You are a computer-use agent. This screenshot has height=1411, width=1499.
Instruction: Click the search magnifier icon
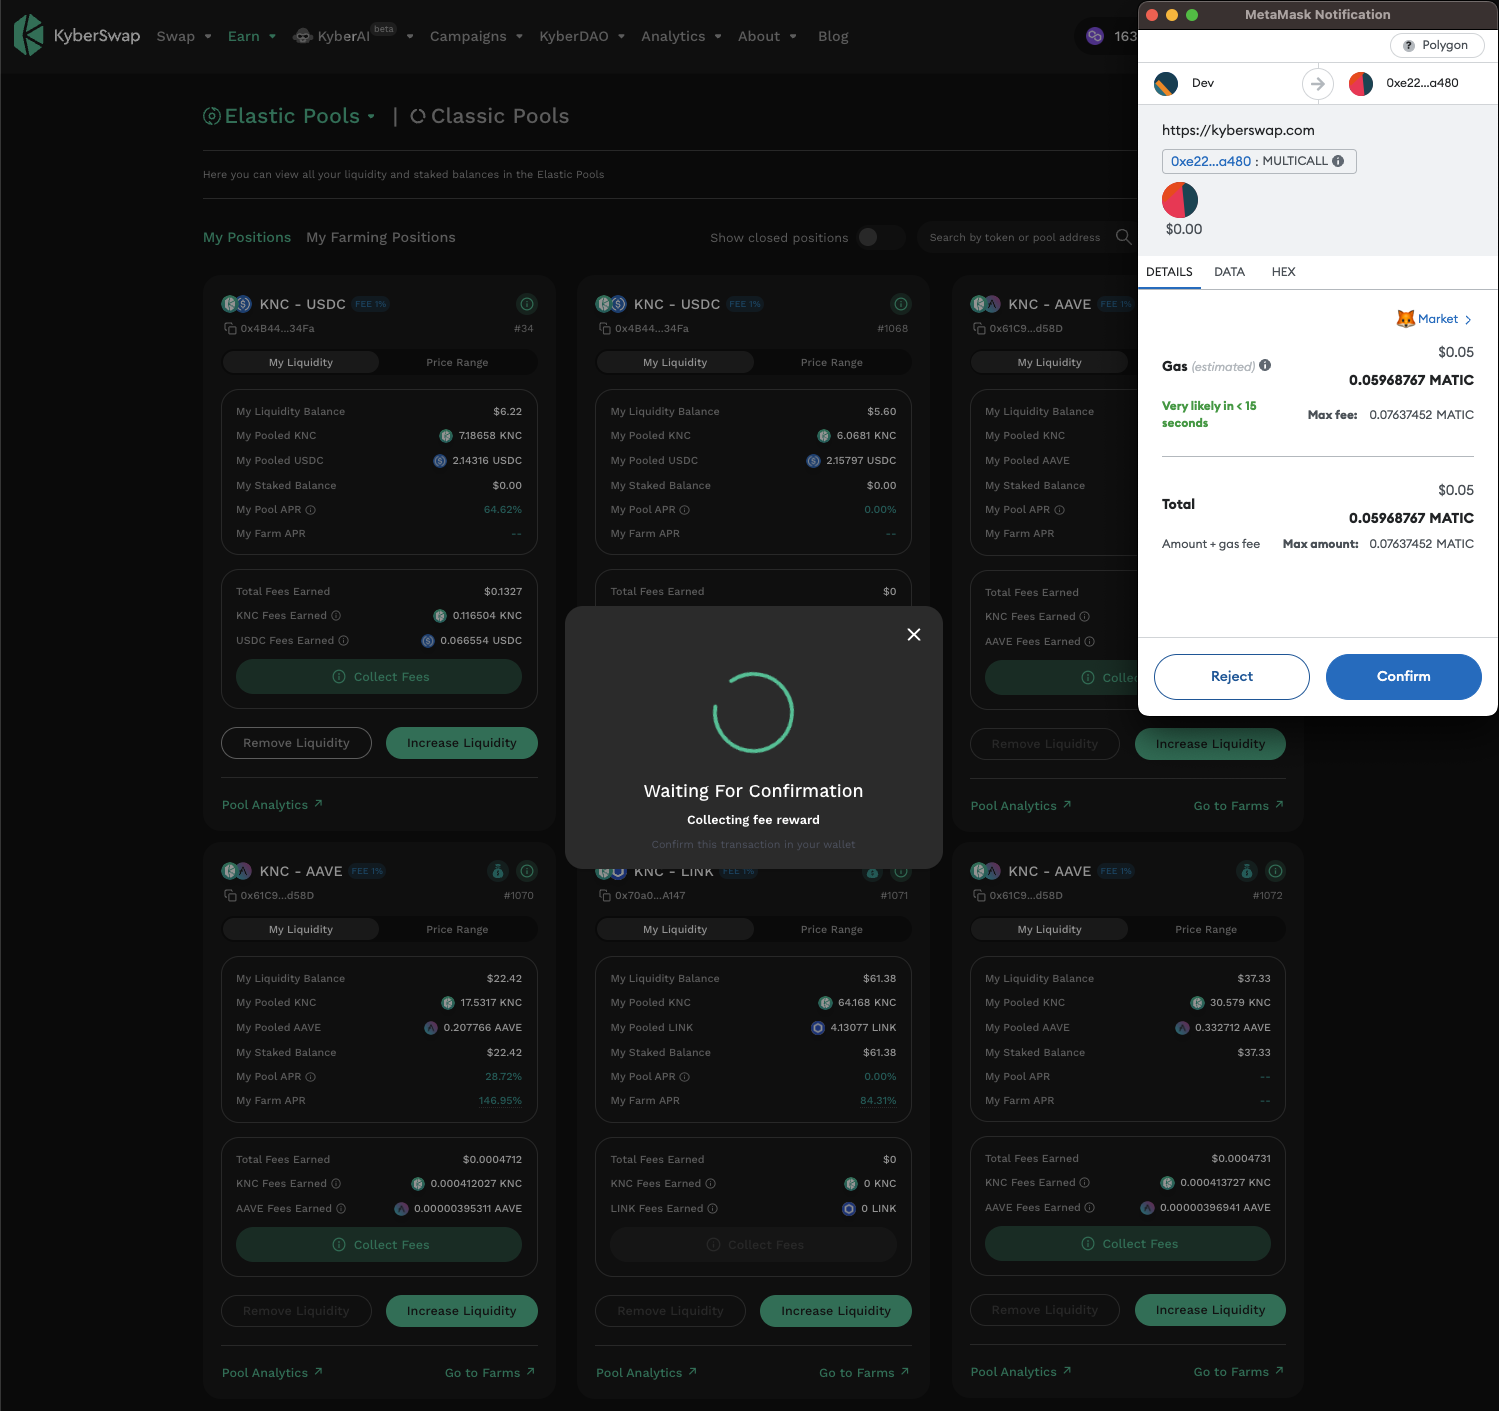(x=1123, y=237)
